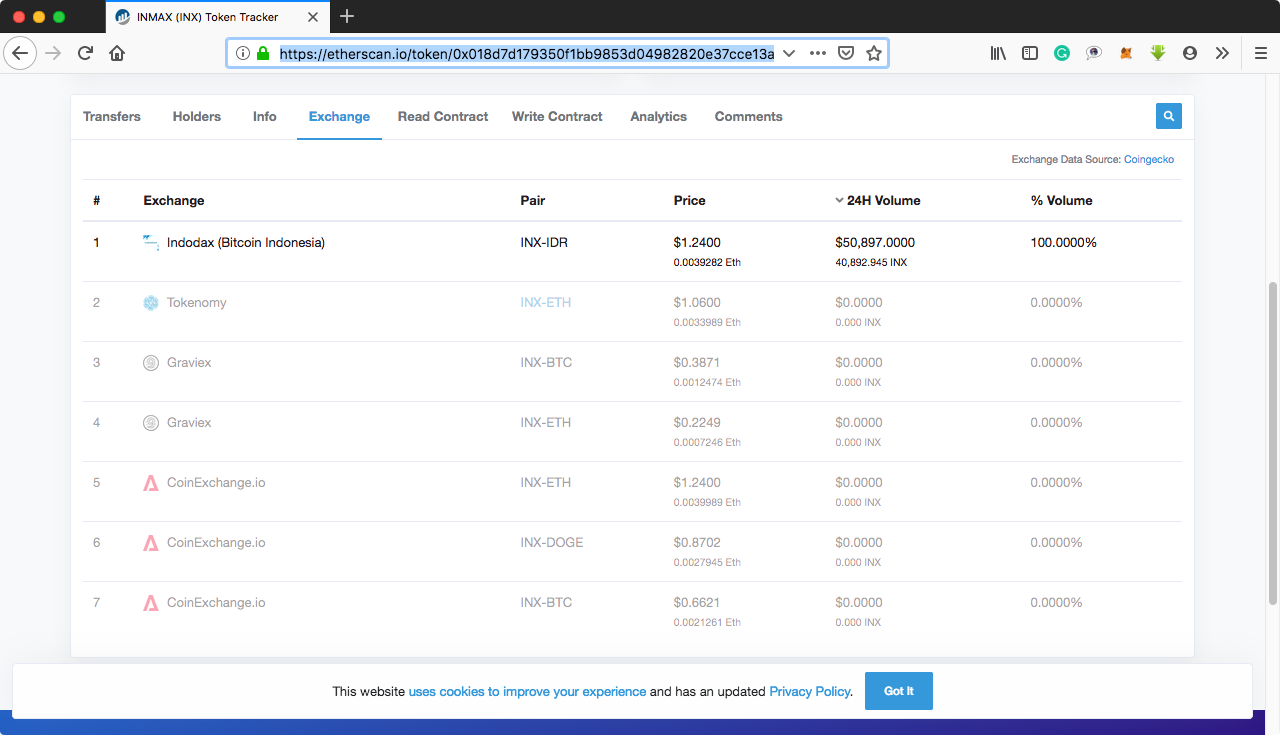
Task: Open site information icon in address bar
Action: pyautogui.click(x=243, y=53)
